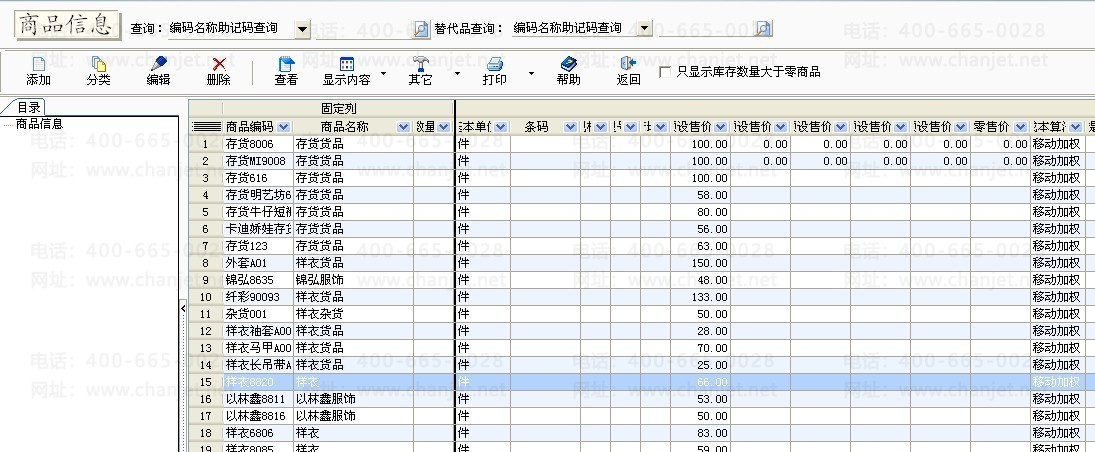Switch to the 目录 tab

point(27,107)
